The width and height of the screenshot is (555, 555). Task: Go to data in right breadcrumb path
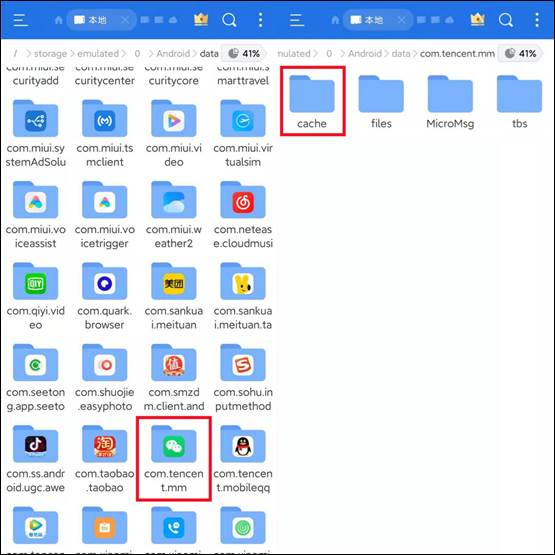tap(401, 53)
